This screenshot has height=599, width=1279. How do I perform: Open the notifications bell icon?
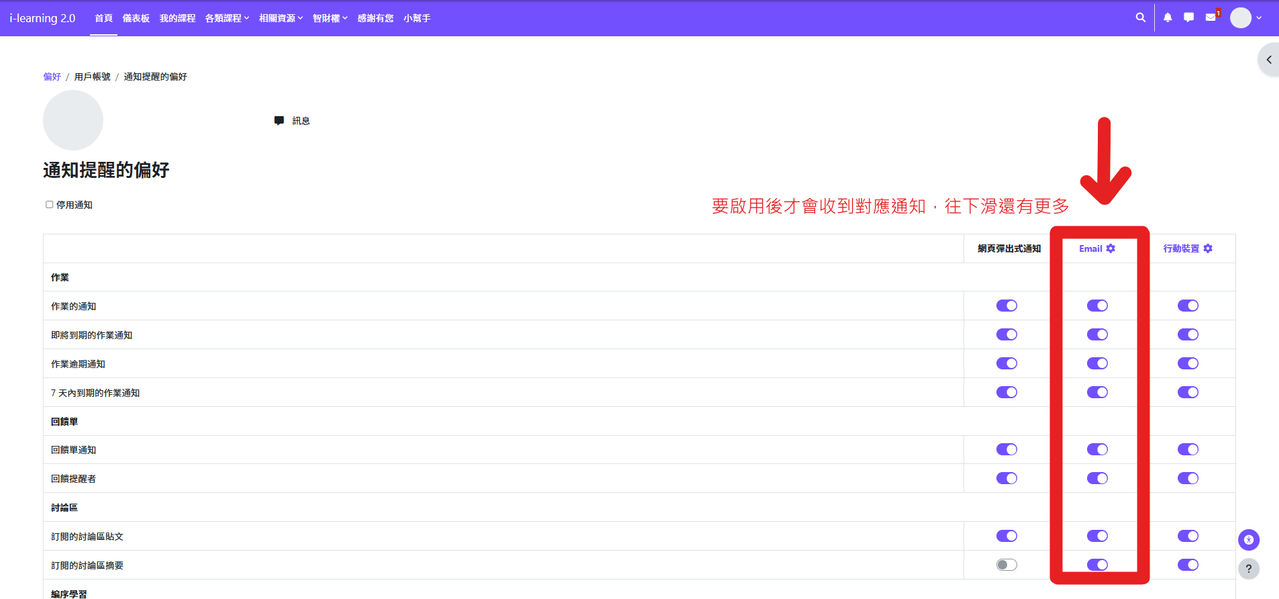pos(1167,17)
